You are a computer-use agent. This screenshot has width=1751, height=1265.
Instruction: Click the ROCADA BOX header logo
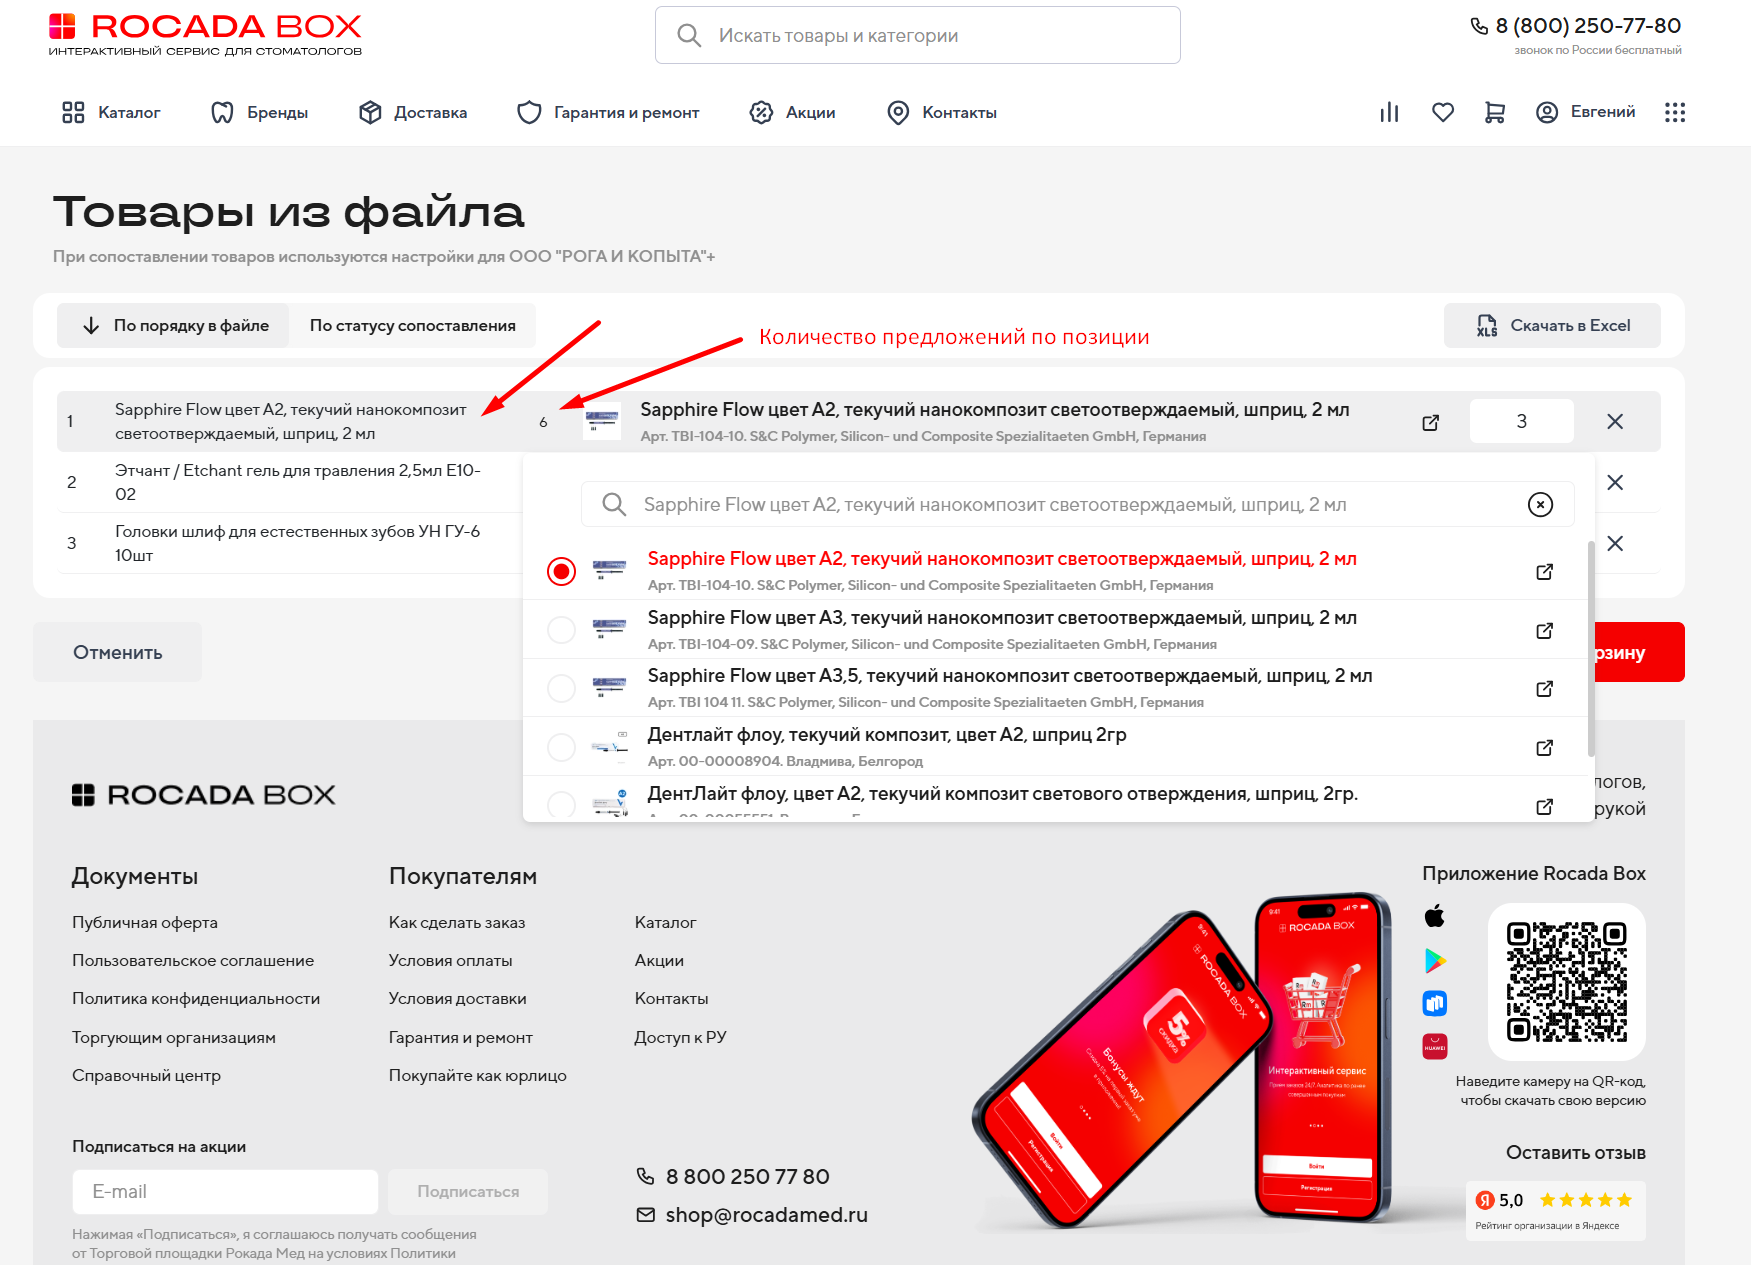click(205, 34)
